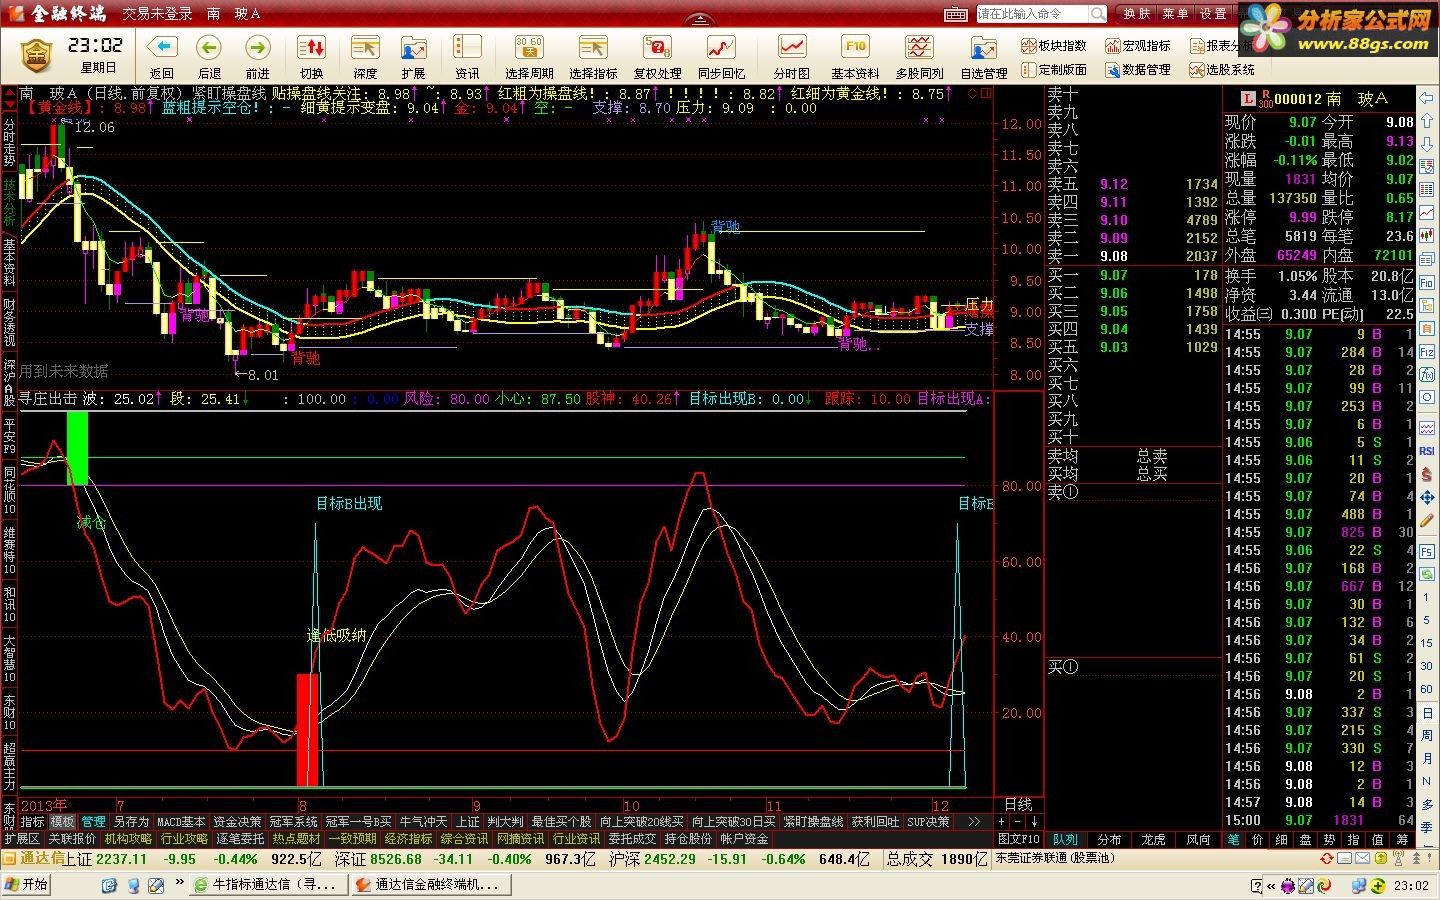
Task: Click the 换肤 skin button
Action: 1137,14
